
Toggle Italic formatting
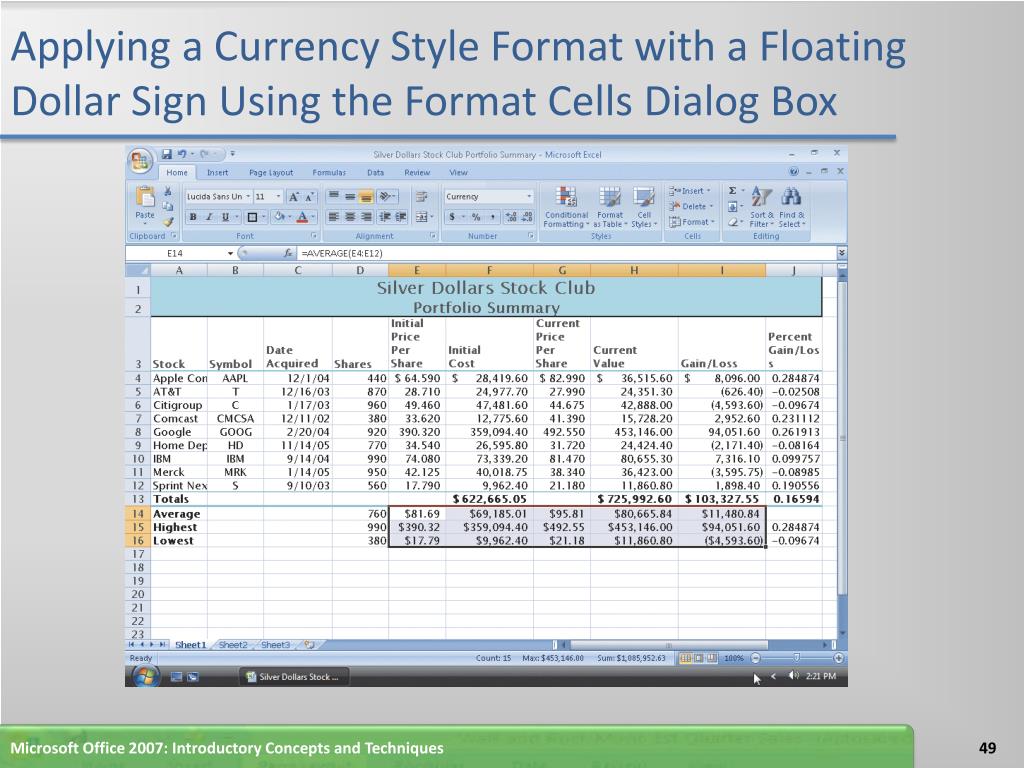pos(209,217)
